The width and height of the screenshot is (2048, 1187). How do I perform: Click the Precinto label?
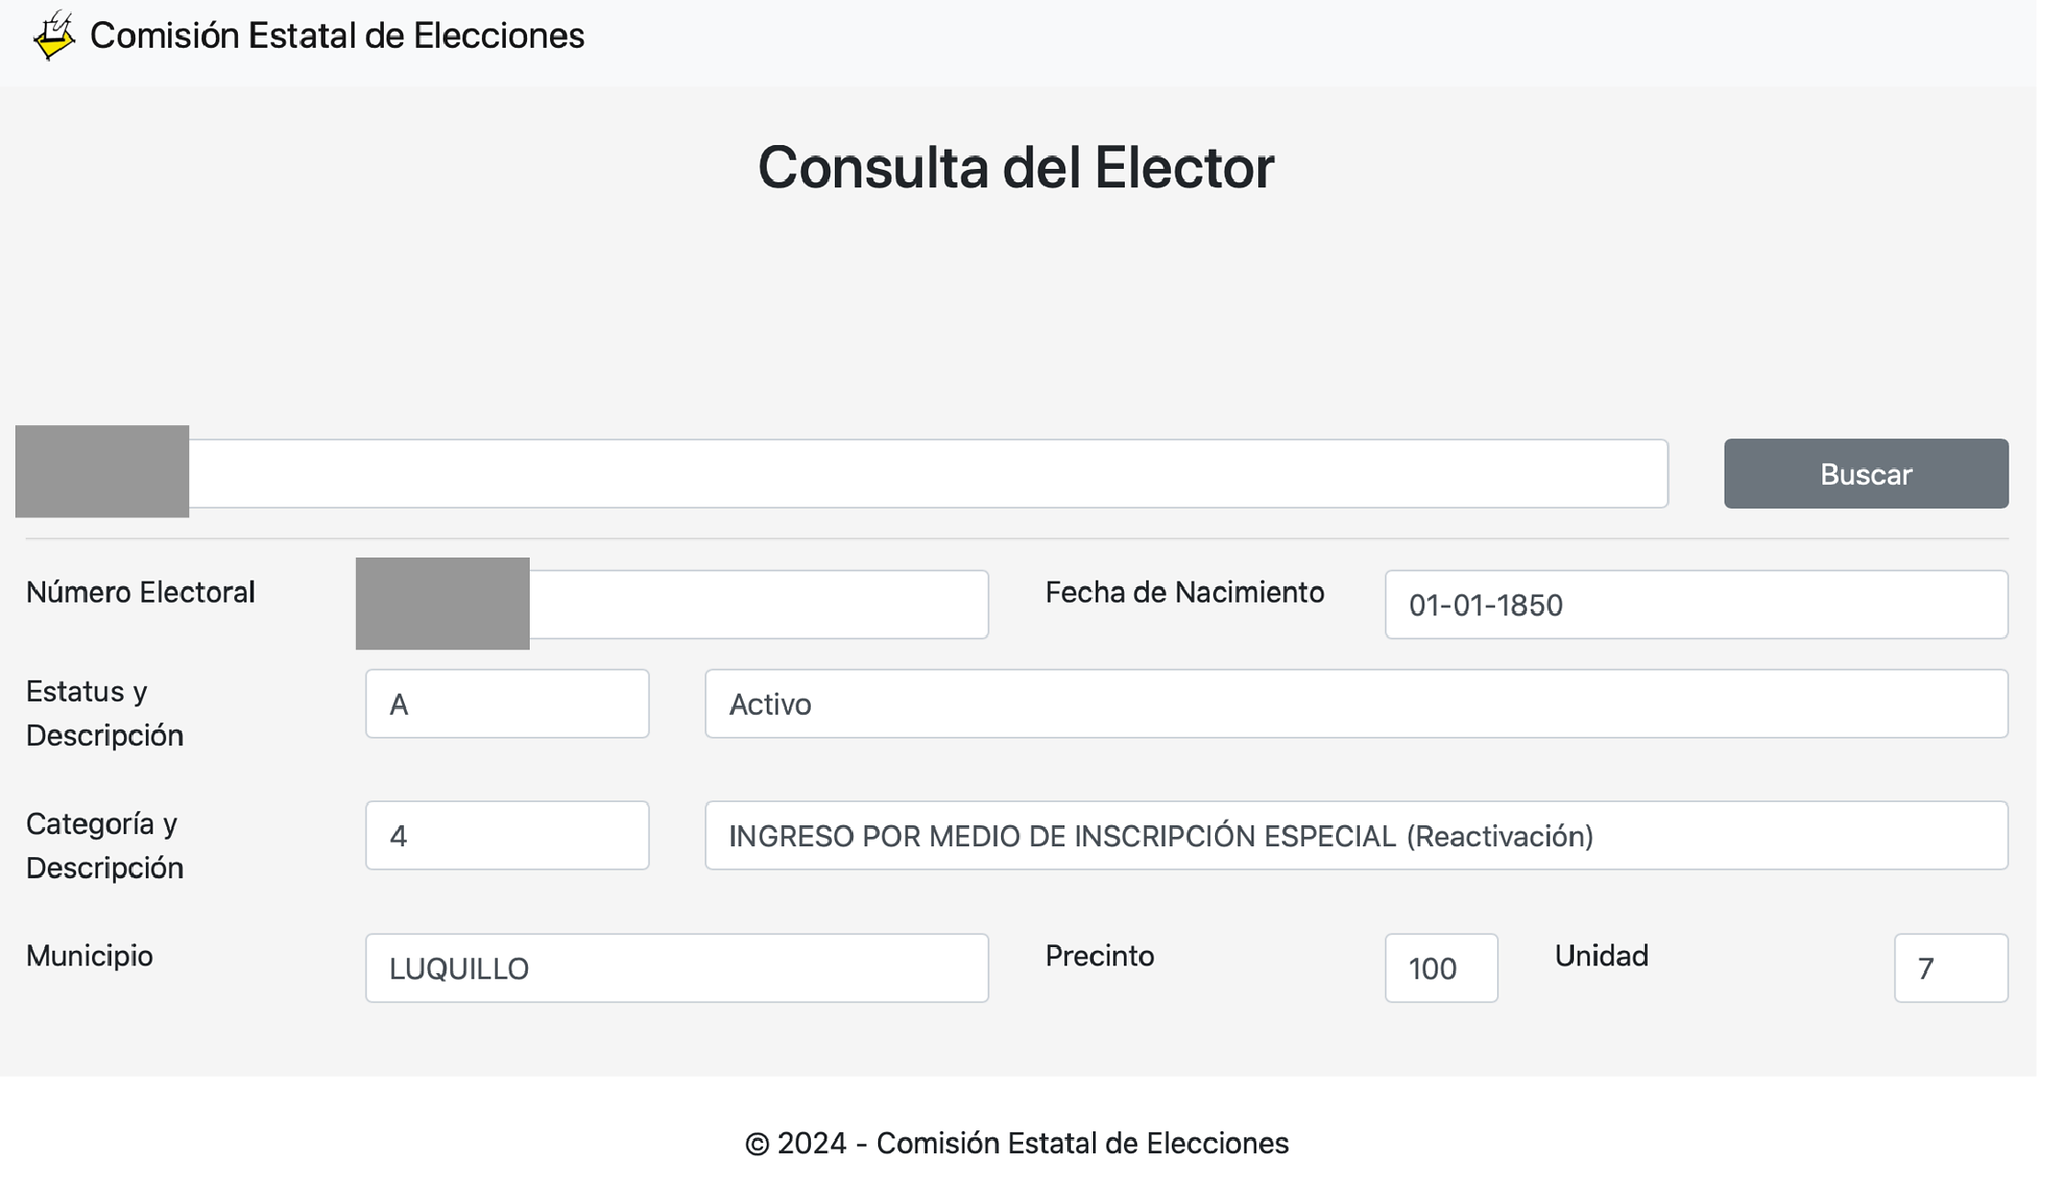point(1099,956)
